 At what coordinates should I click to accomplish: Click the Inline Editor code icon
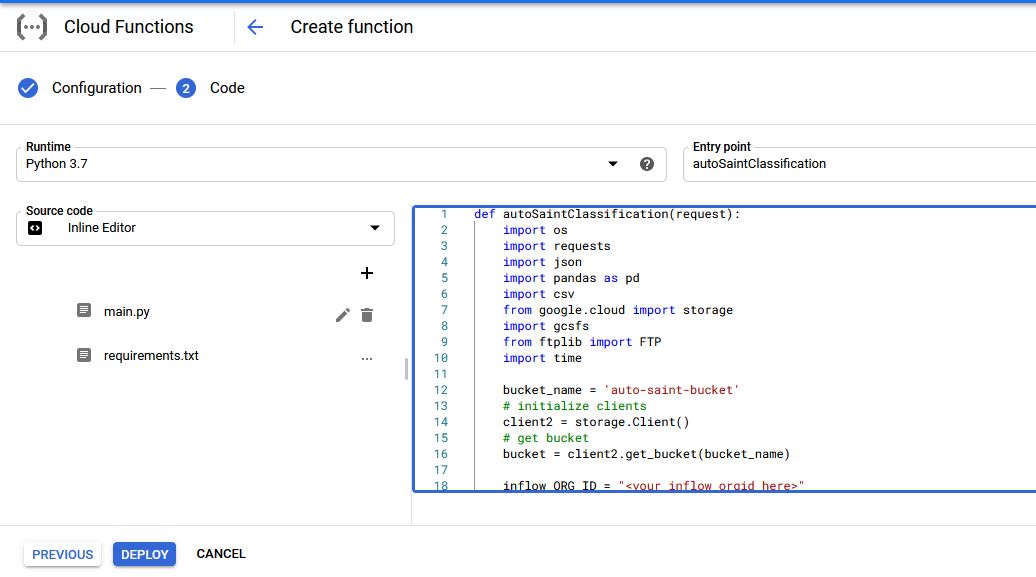pos(35,228)
